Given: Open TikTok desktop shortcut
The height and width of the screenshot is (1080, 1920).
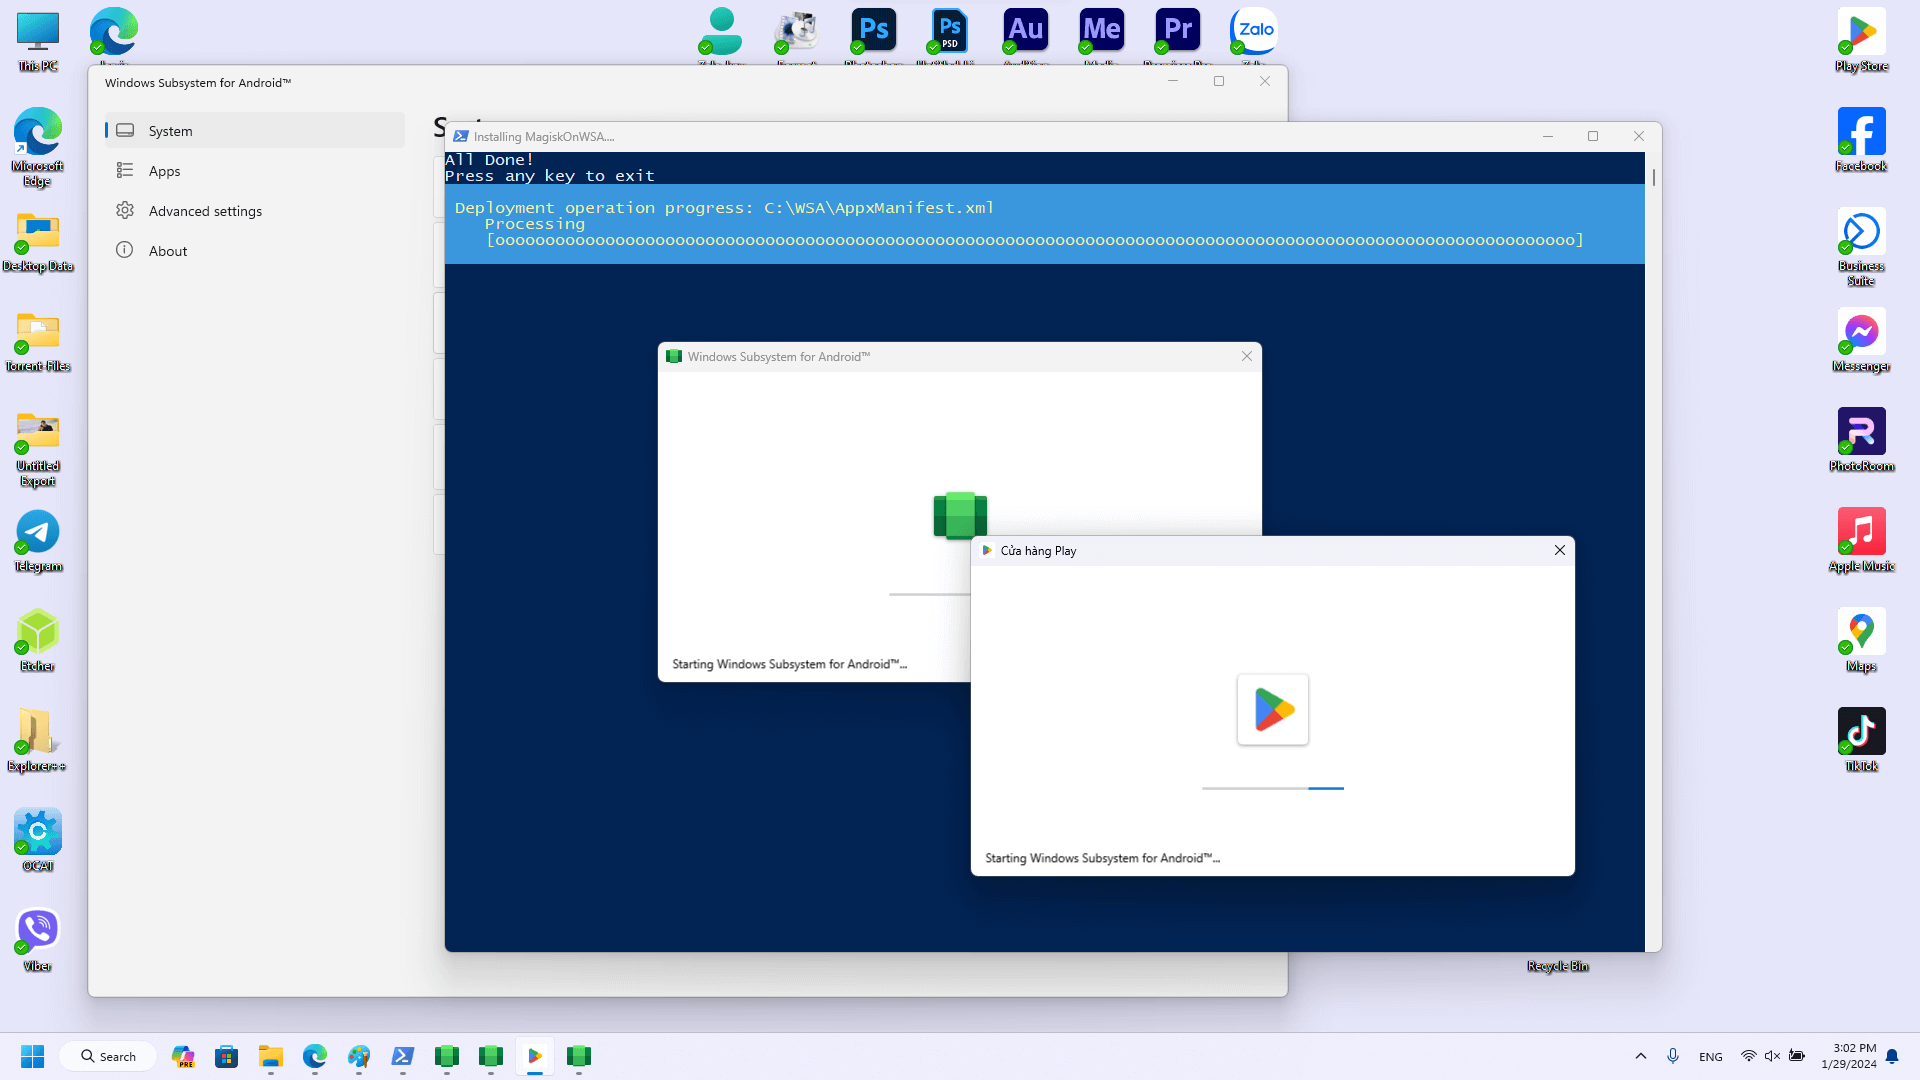Looking at the screenshot, I should coord(1861,740).
